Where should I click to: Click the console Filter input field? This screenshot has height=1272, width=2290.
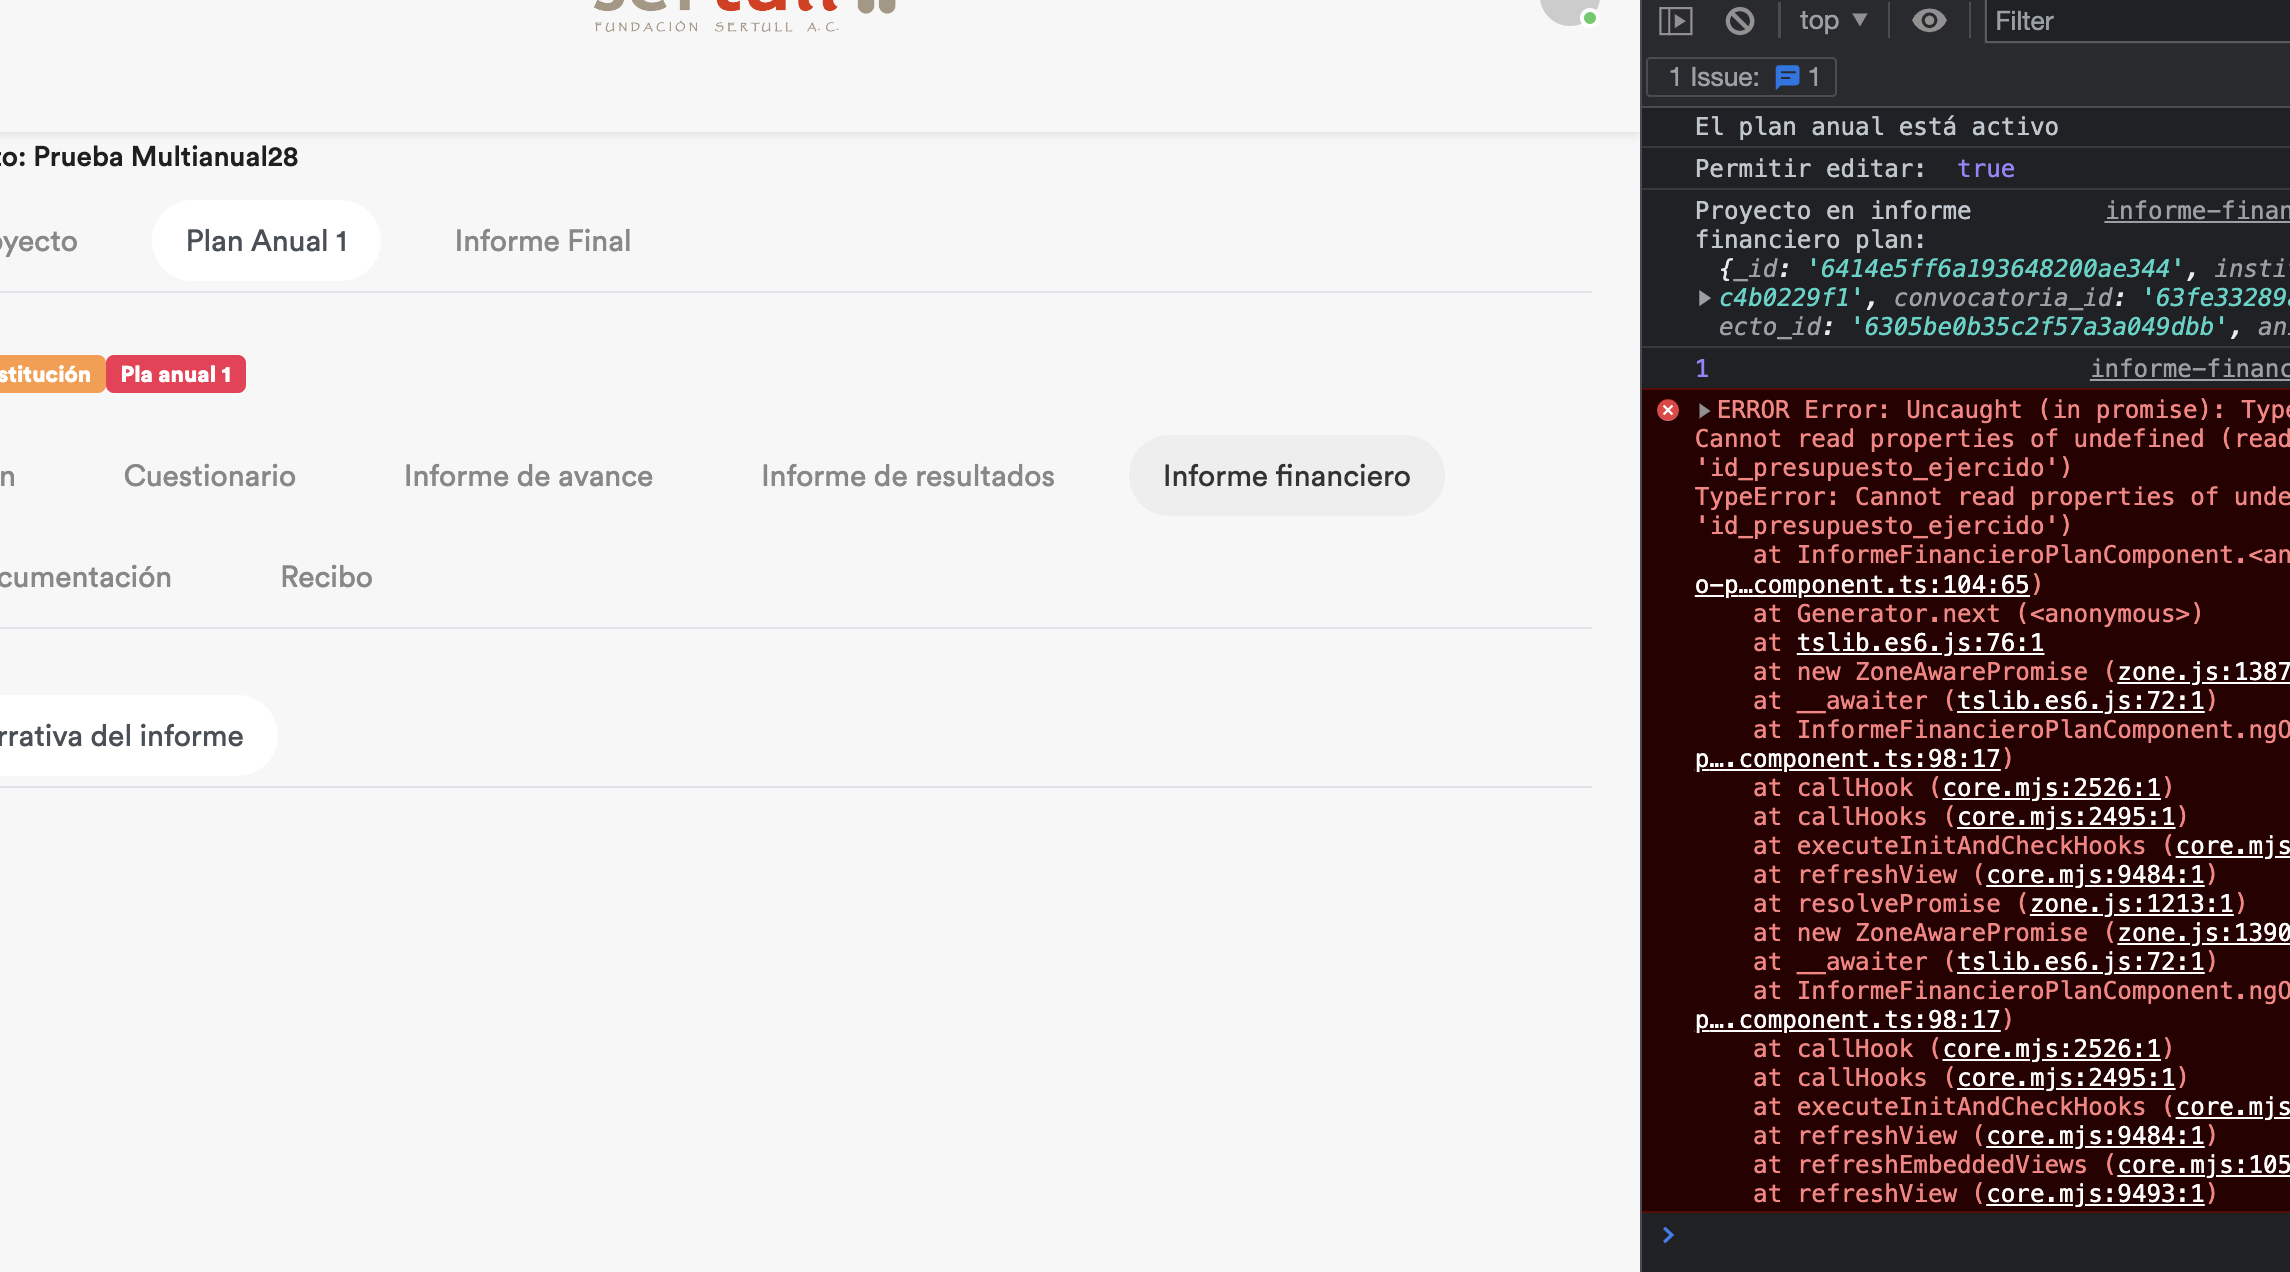(2130, 21)
